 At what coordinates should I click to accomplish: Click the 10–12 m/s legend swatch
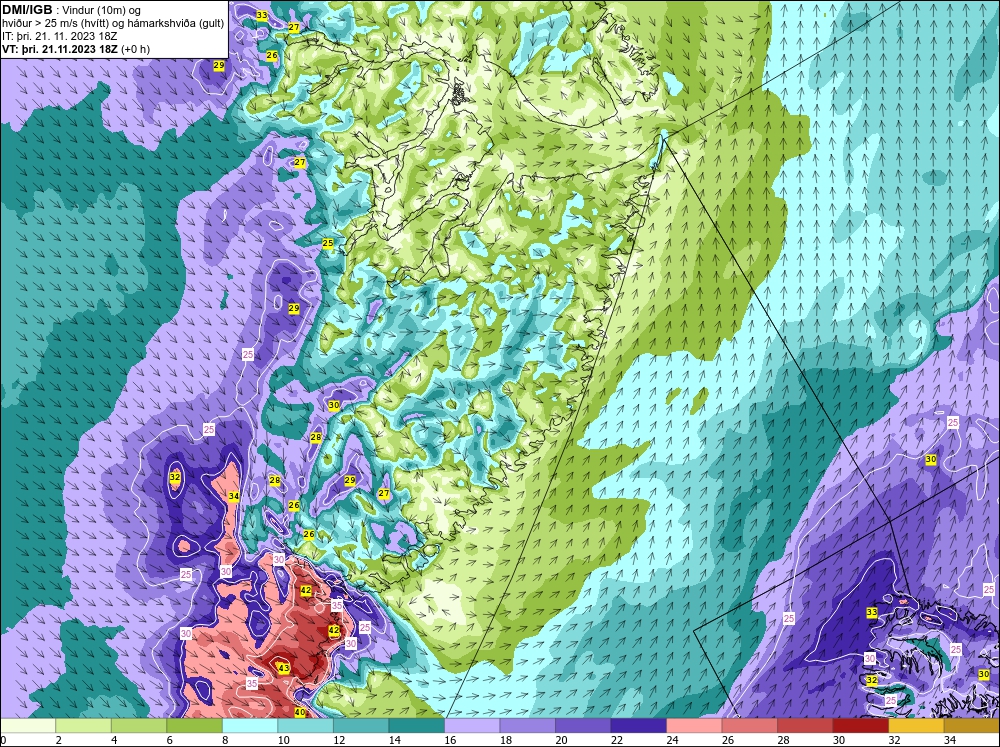coord(305,725)
